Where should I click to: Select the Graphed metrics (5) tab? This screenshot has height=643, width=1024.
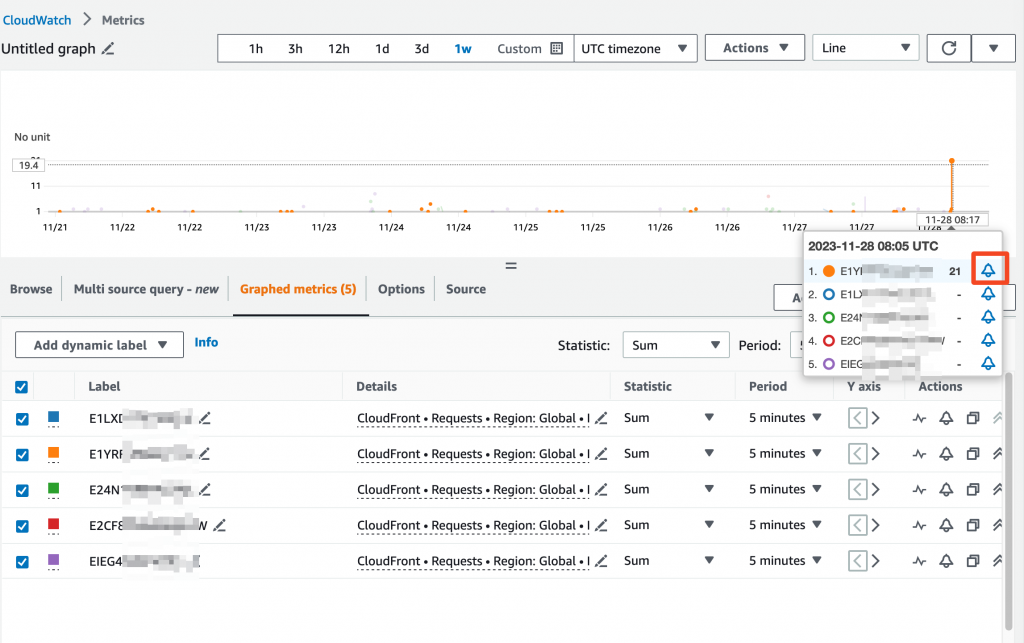298,289
